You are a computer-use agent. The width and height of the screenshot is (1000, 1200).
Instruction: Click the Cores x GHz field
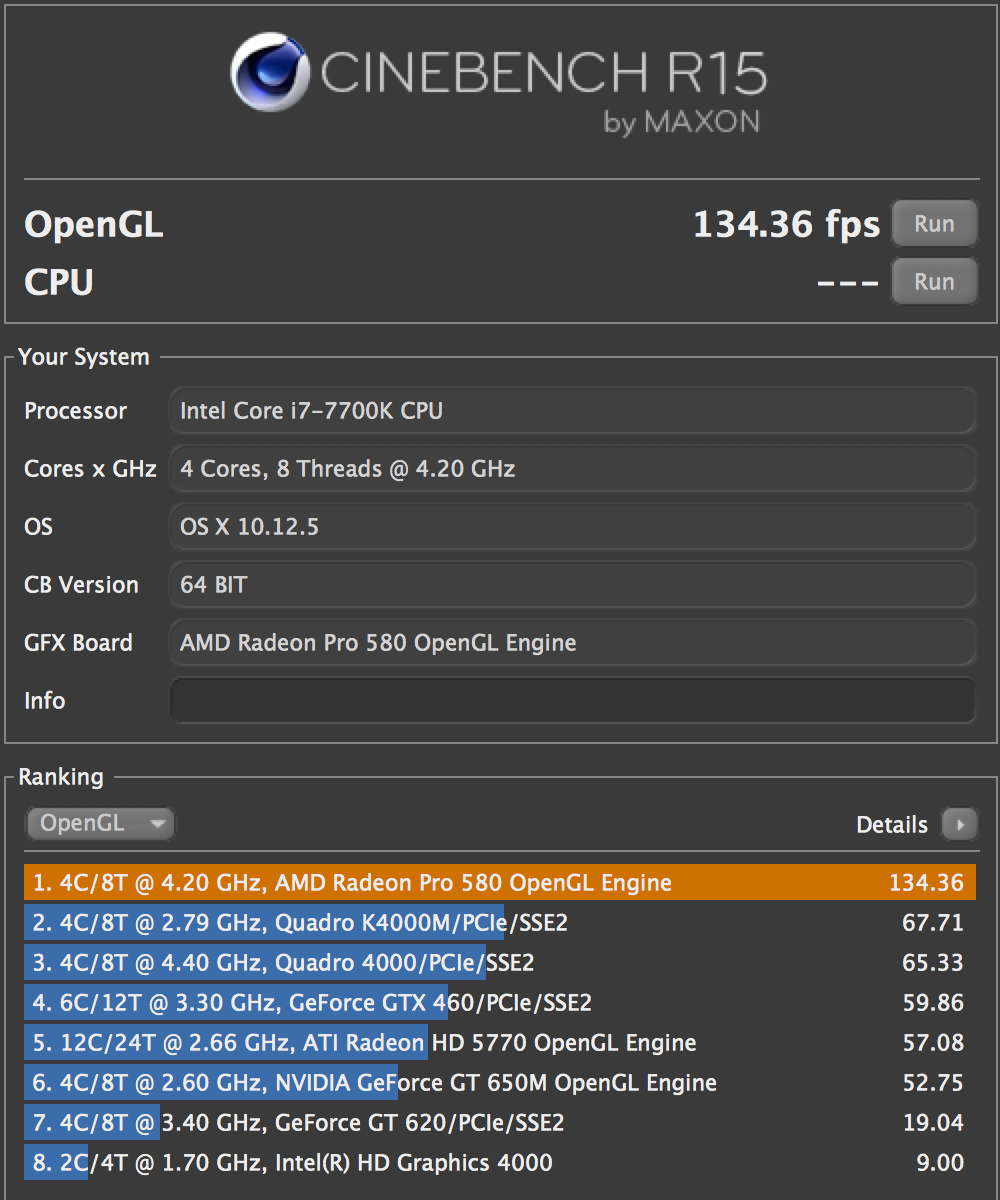pyautogui.click(x=572, y=469)
